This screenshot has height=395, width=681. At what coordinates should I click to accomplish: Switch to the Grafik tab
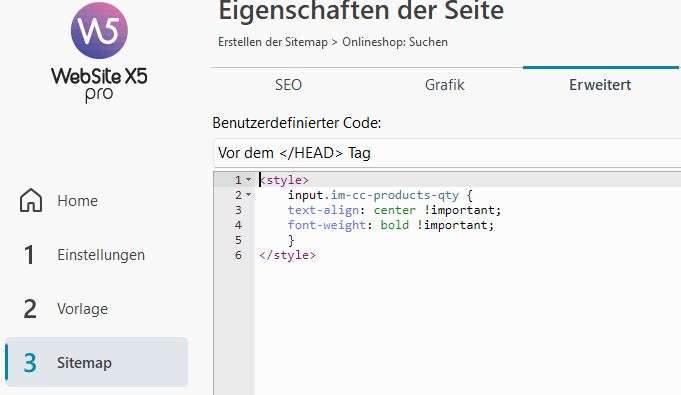pyautogui.click(x=444, y=85)
